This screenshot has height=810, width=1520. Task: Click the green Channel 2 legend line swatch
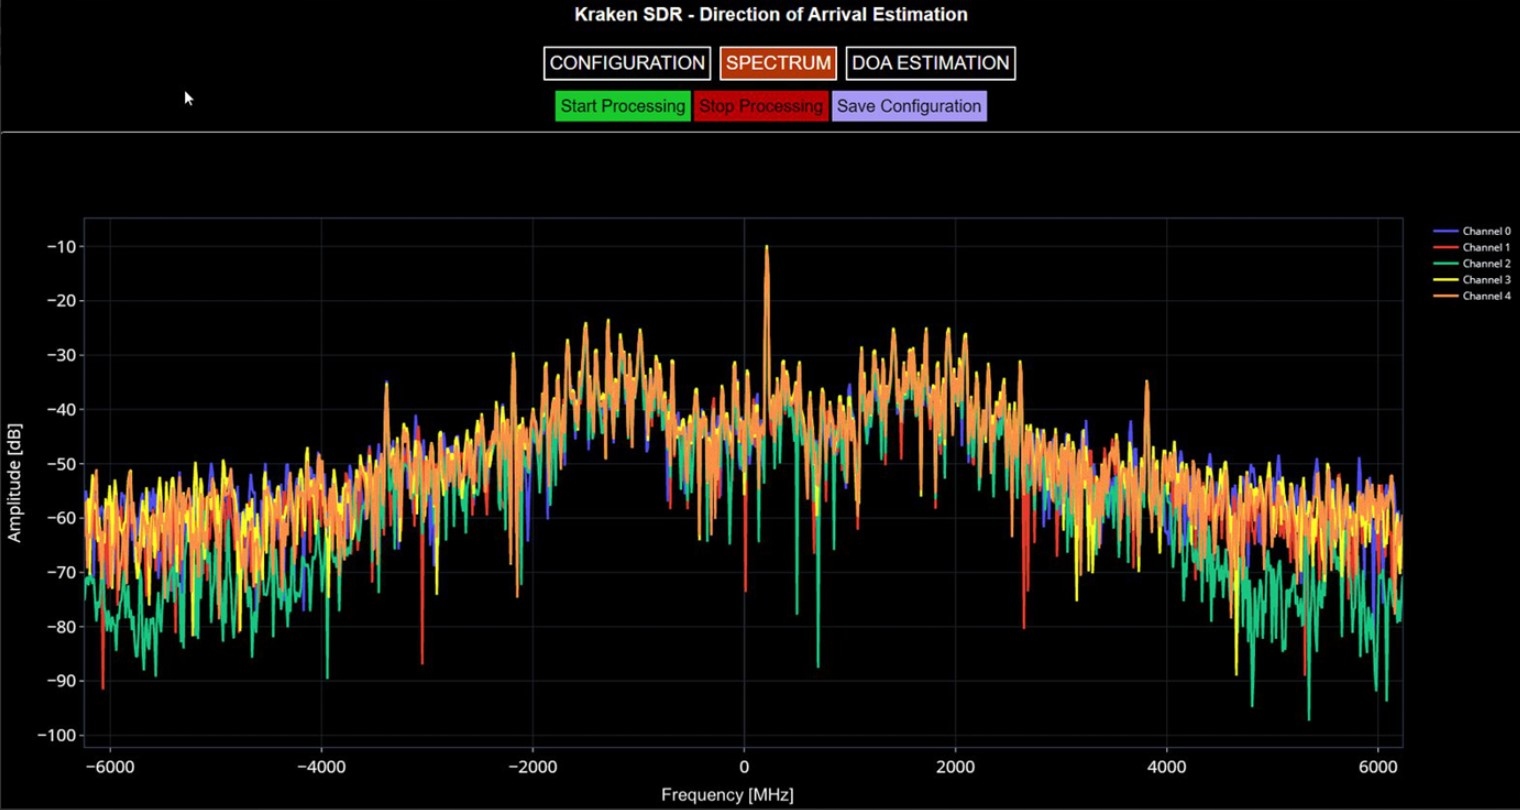pos(1445,264)
